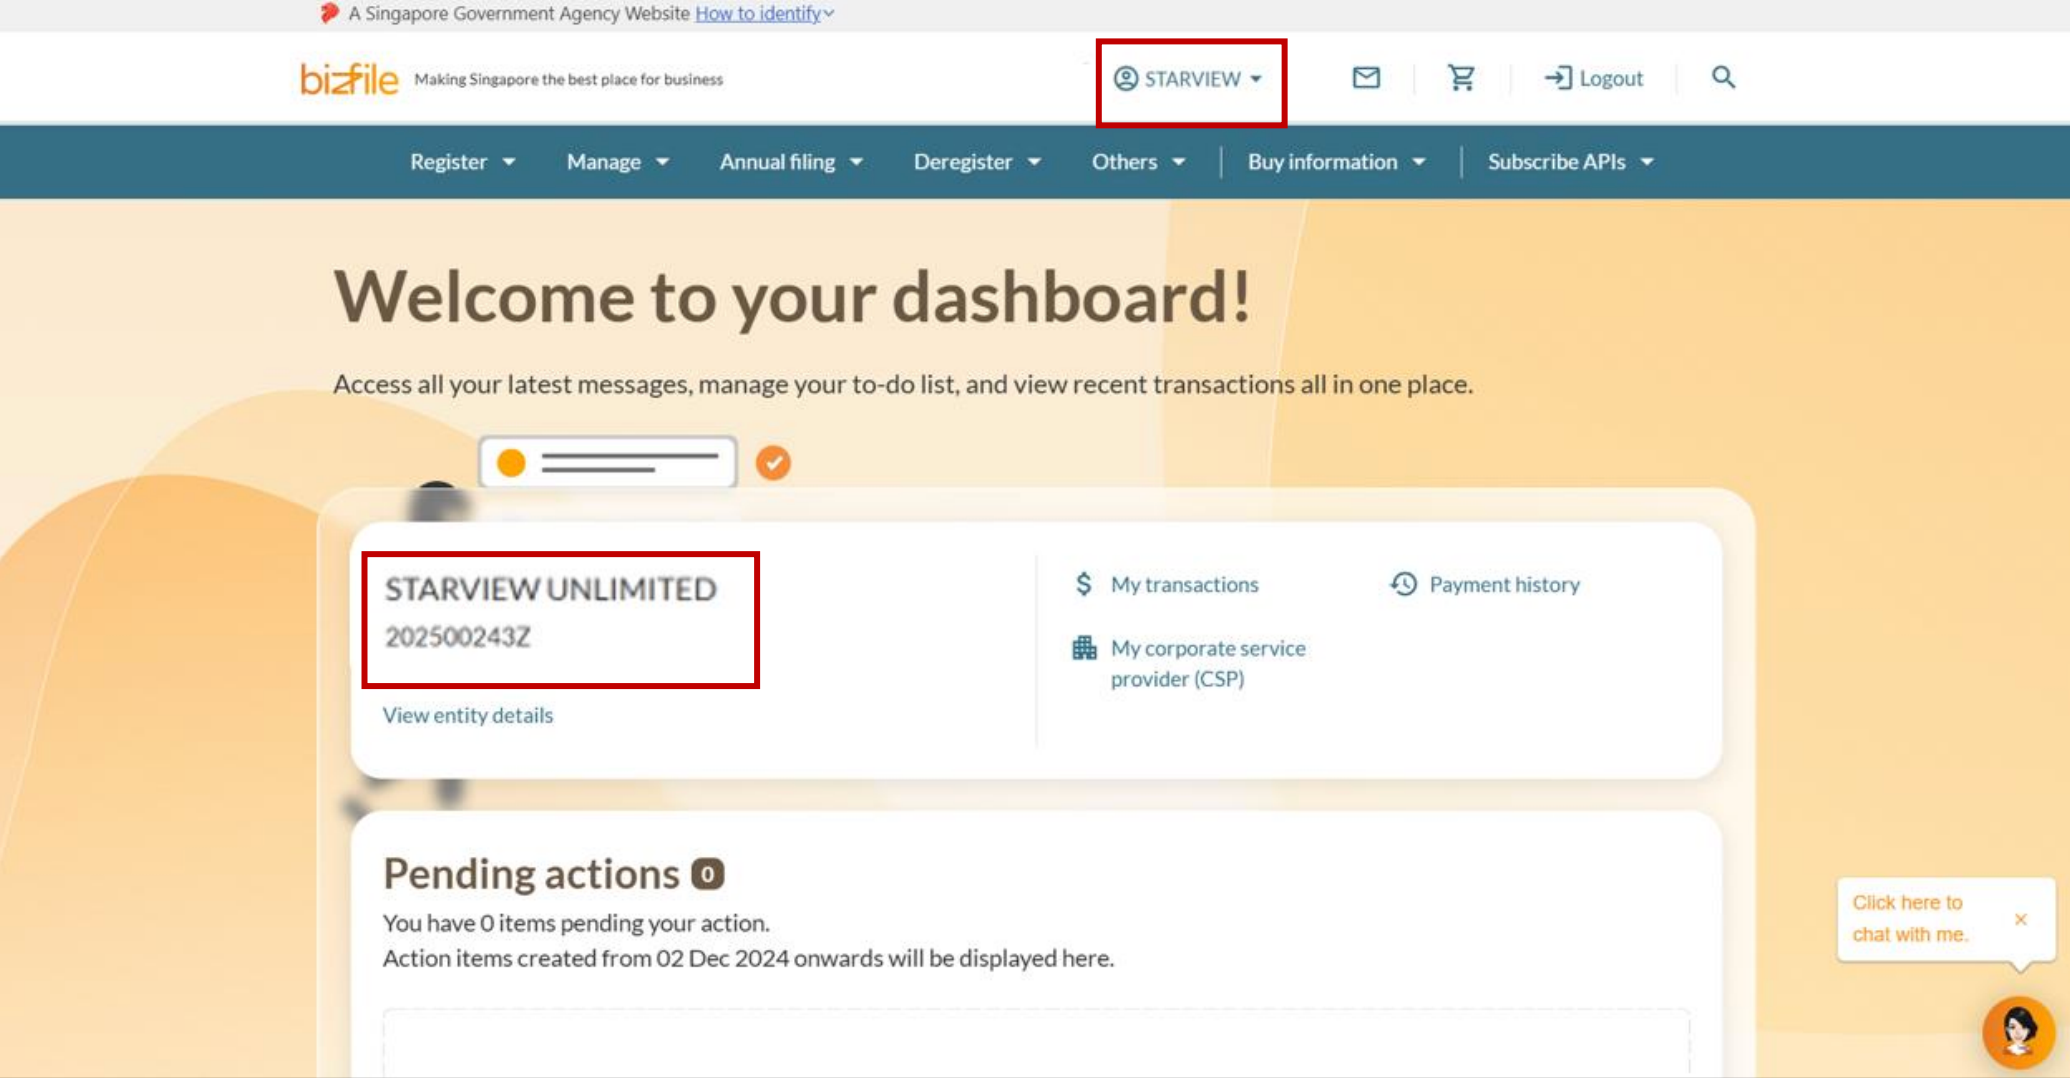2070x1078 pixels.
Task: Open the shopping cart icon
Action: (x=1461, y=78)
